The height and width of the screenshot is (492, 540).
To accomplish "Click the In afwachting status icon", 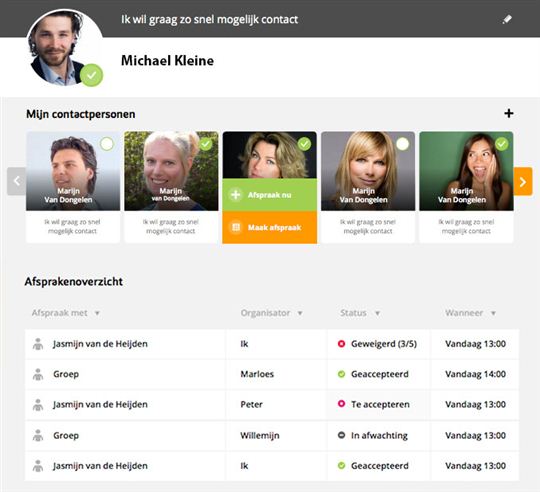I will pyautogui.click(x=341, y=435).
